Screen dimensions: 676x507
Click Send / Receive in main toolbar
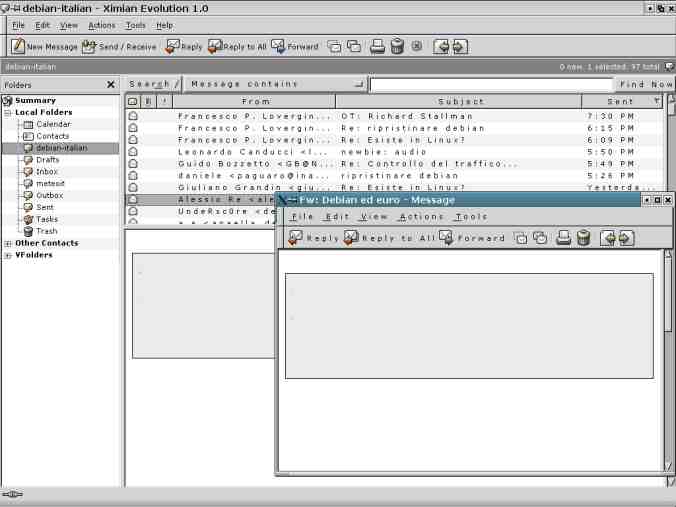coord(119,46)
